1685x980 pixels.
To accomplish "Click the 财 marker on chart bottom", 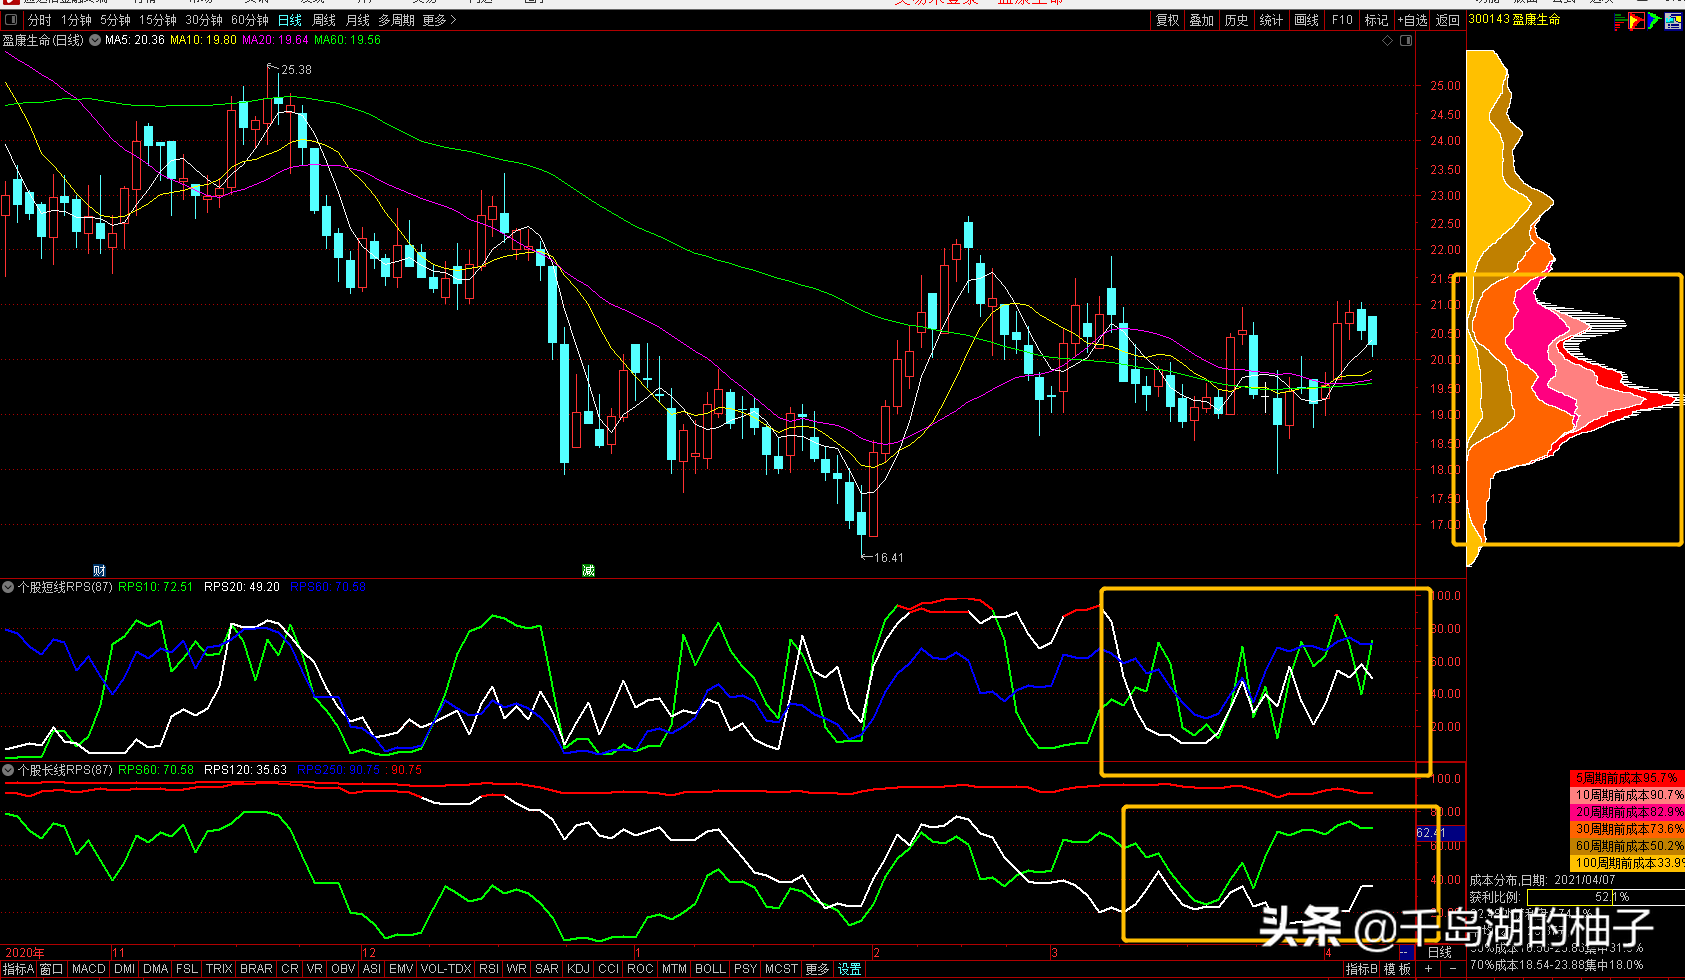I will click(99, 571).
